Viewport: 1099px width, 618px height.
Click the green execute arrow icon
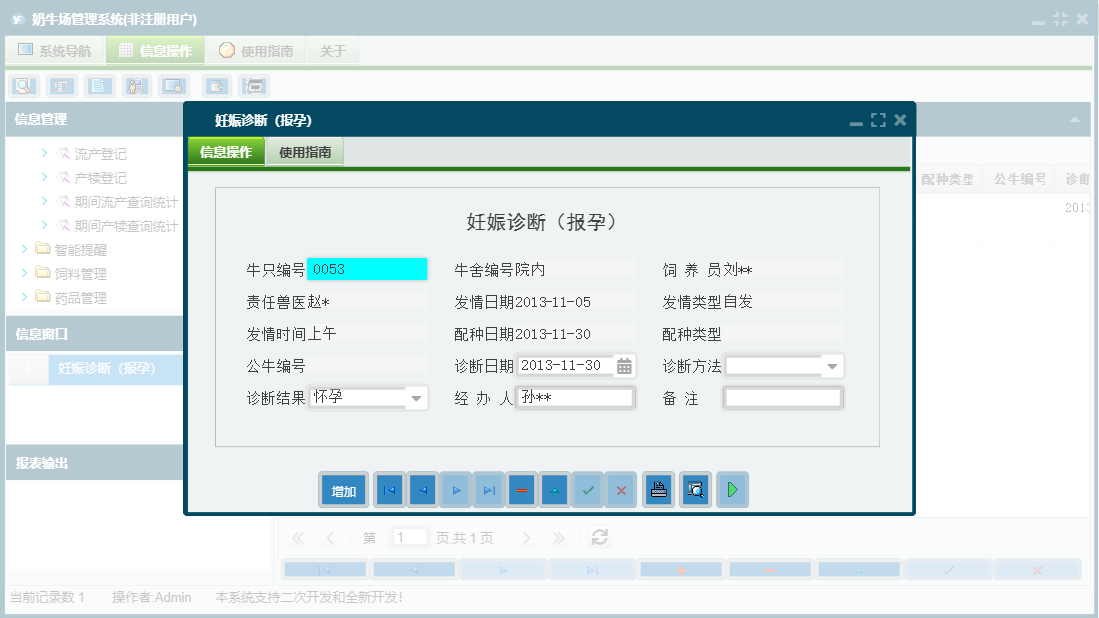(x=732, y=490)
